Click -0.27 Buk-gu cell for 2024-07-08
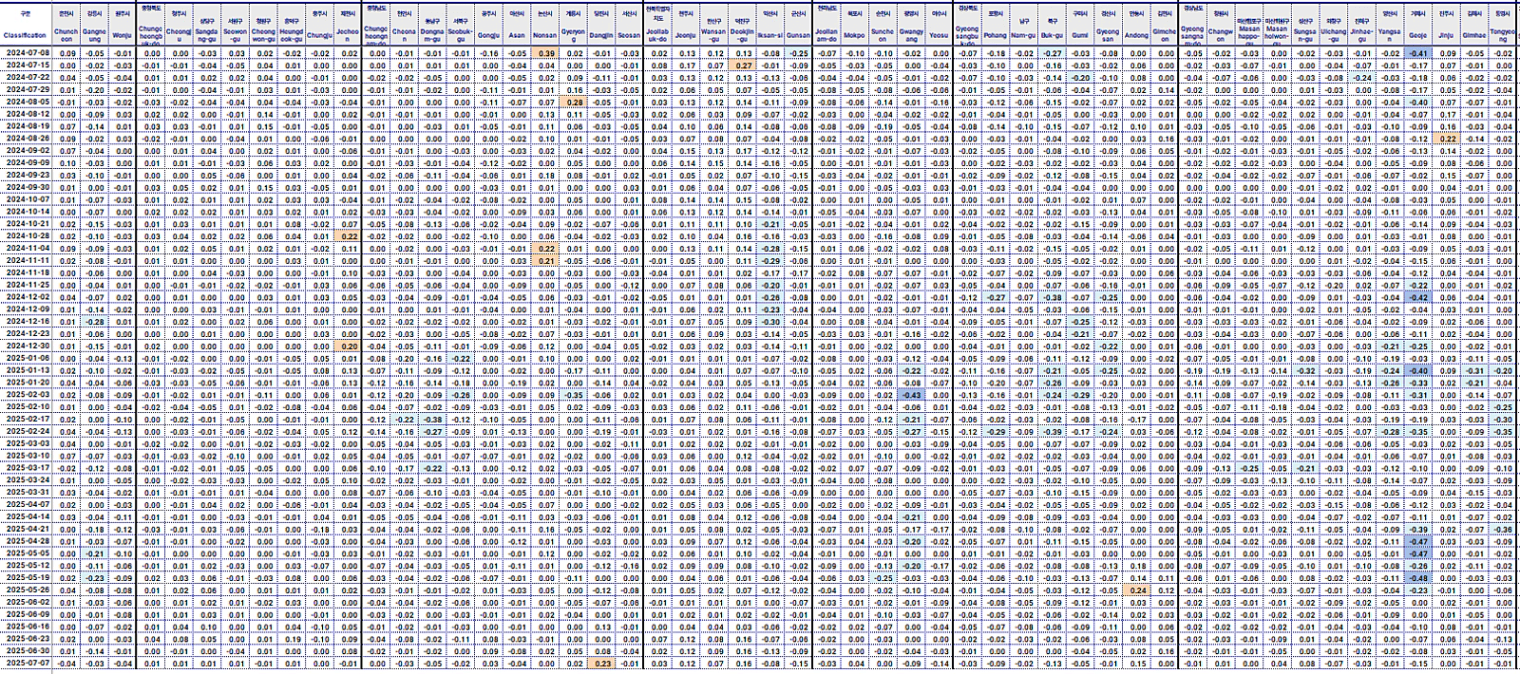The height and width of the screenshot is (674, 1520). [x=1052, y=52]
